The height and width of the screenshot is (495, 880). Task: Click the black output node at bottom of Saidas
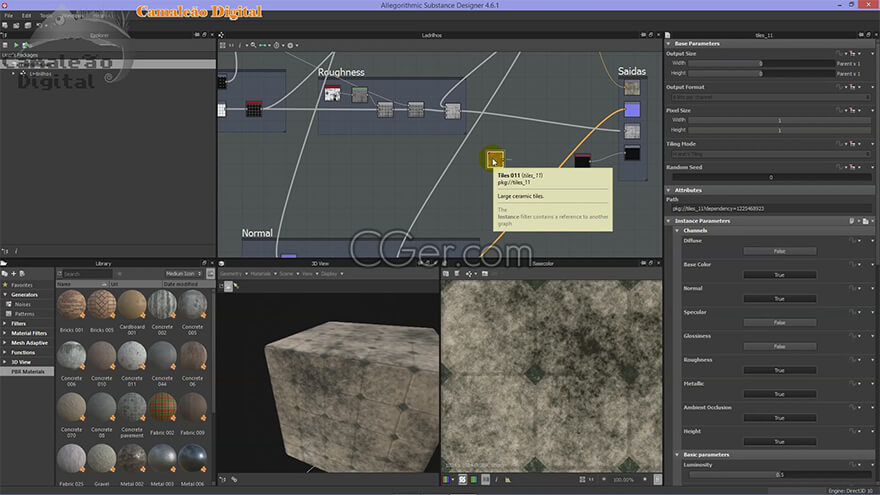click(632, 153)
